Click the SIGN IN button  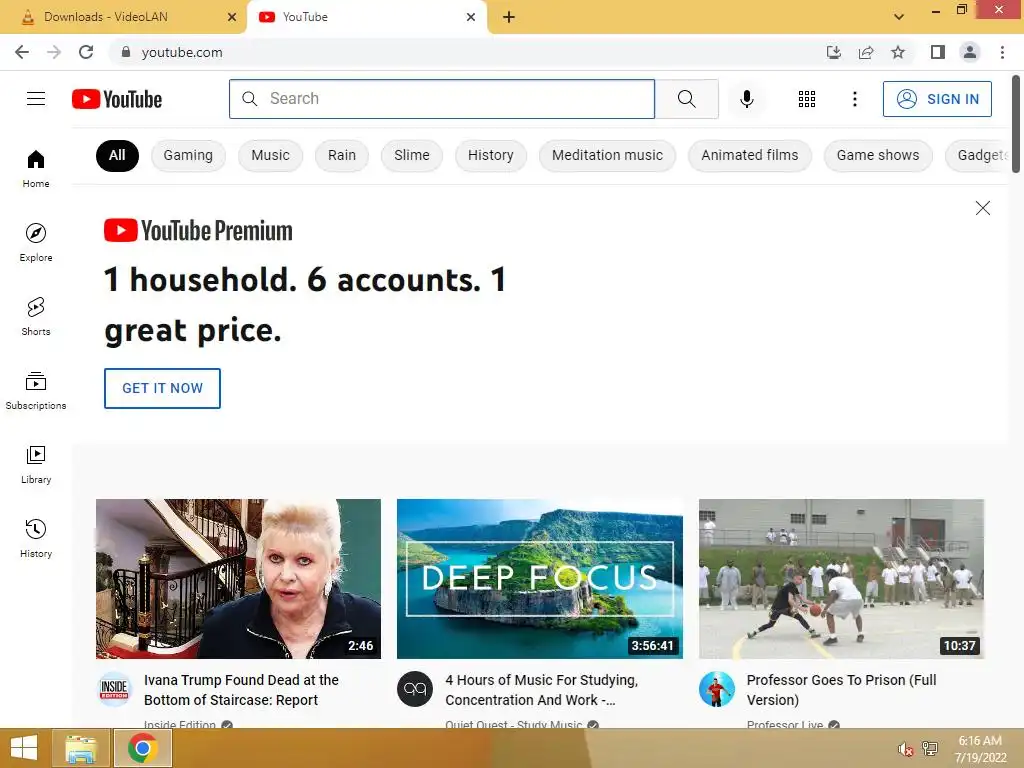pos(936,99)
